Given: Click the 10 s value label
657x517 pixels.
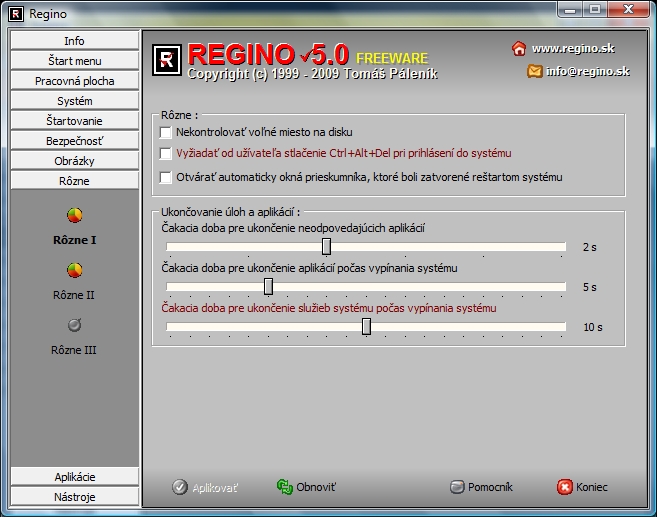Looking at the screenshot, I should [592, 327].
